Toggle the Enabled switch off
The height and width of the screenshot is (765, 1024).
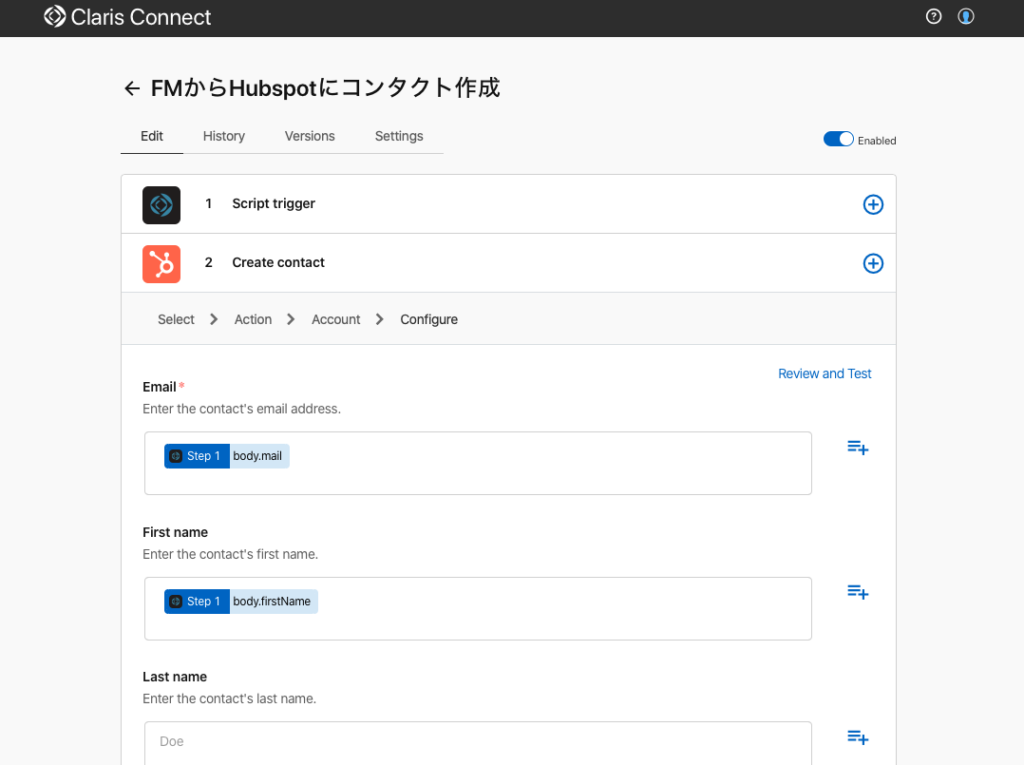(x=838, y=139)
